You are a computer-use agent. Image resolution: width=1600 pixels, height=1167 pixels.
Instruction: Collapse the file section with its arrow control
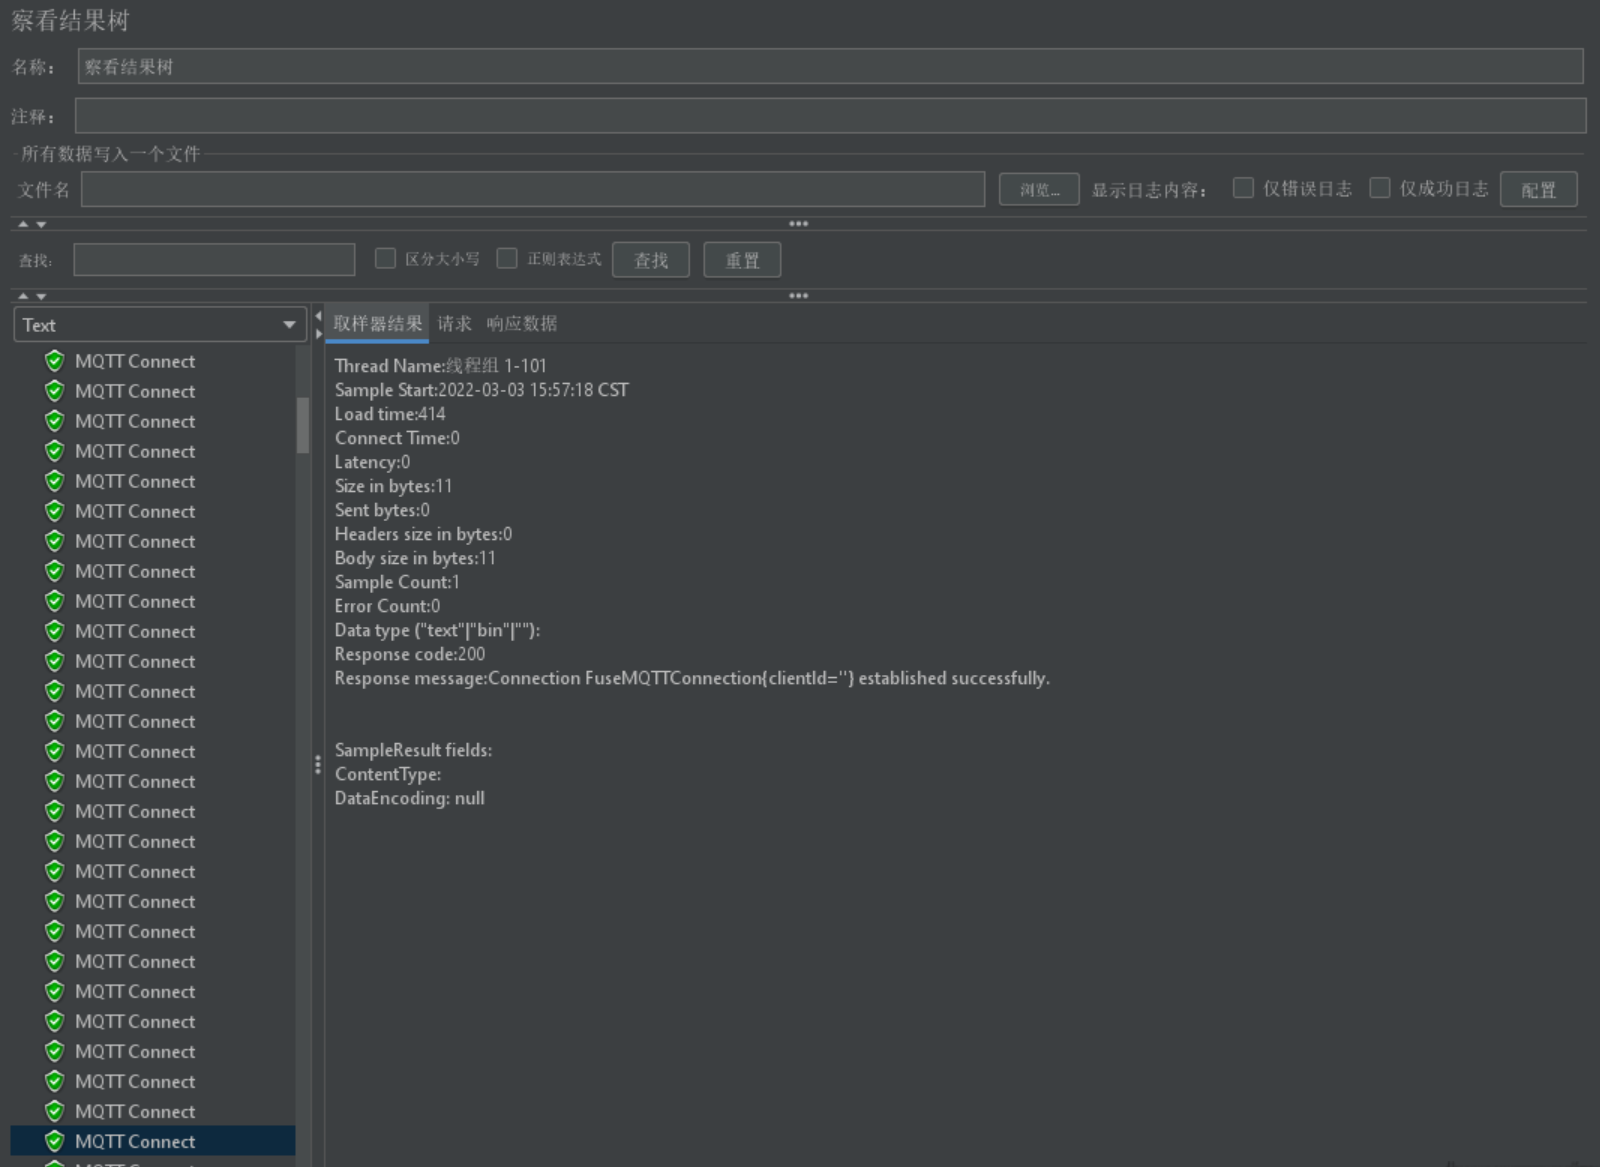25,224
